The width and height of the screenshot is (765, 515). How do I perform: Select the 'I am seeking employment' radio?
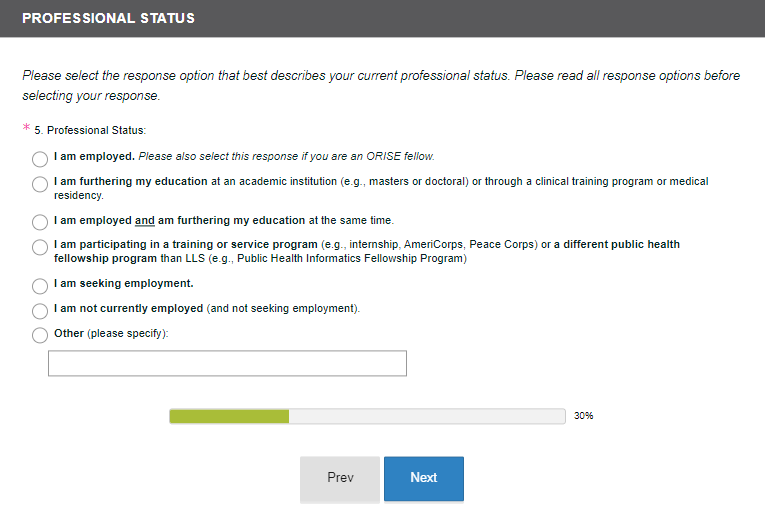click(40, 286)
